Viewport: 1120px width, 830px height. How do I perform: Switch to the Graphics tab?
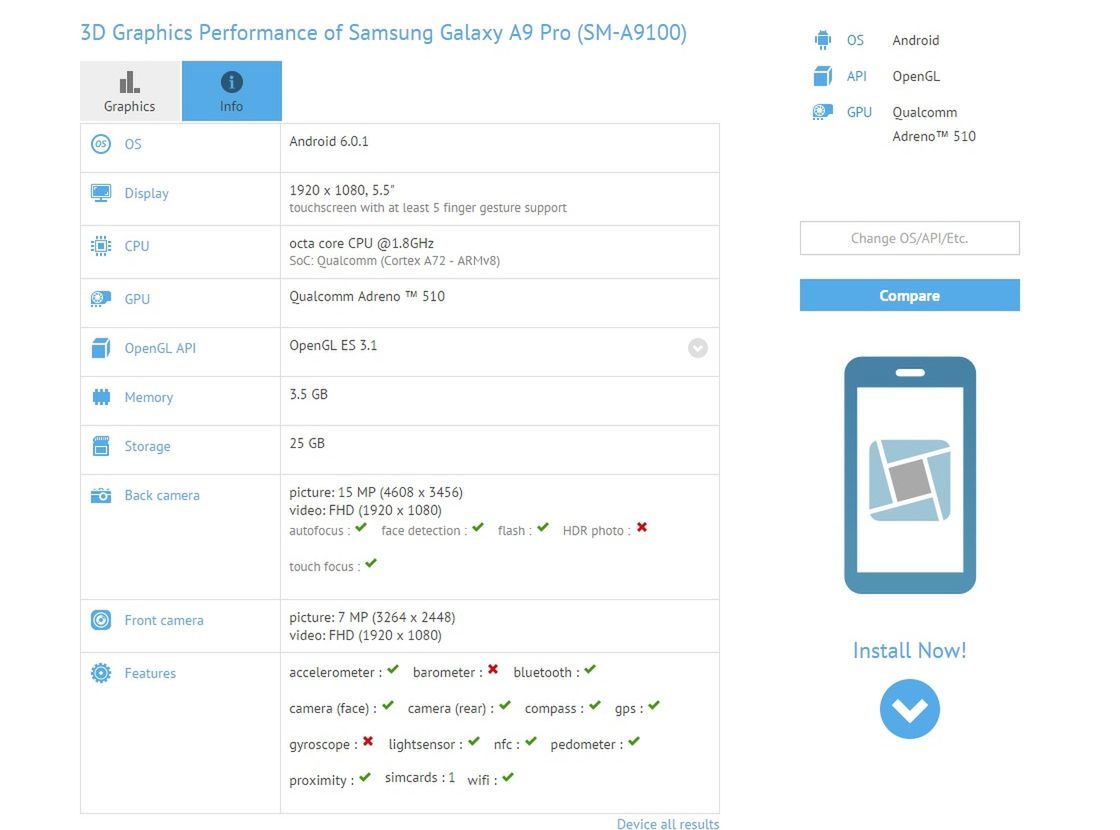[x=129, y=91]
